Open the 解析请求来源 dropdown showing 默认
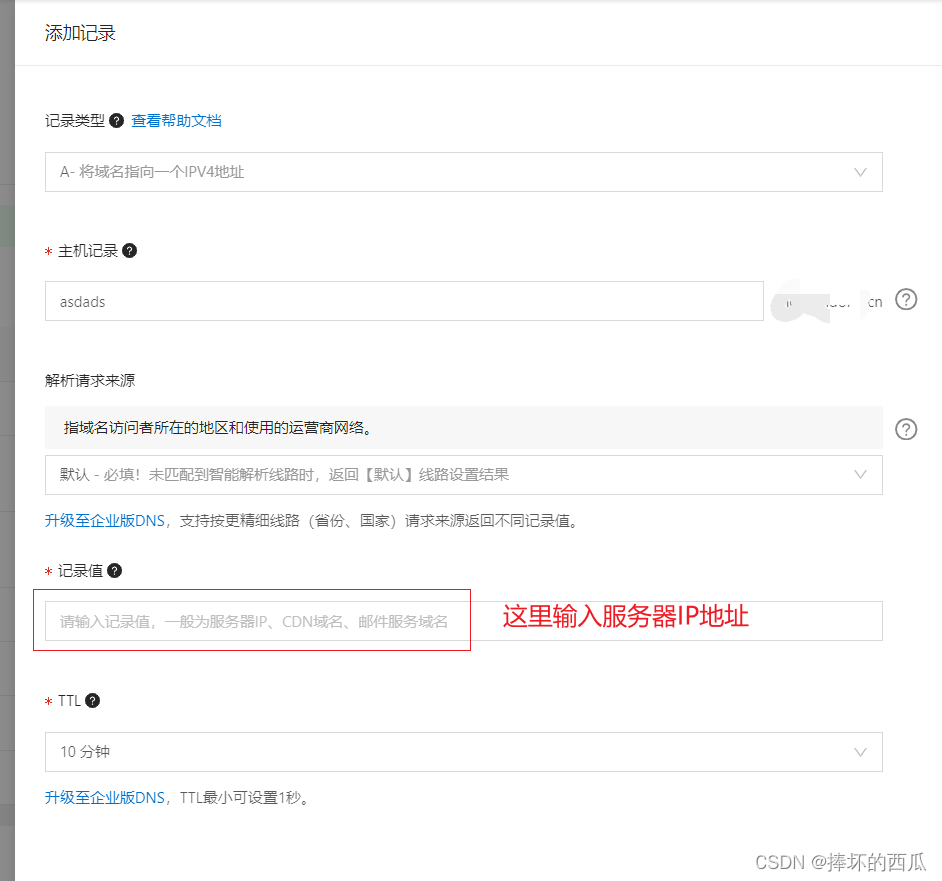This screenshot has width=942, height=881. pos(463,475)
